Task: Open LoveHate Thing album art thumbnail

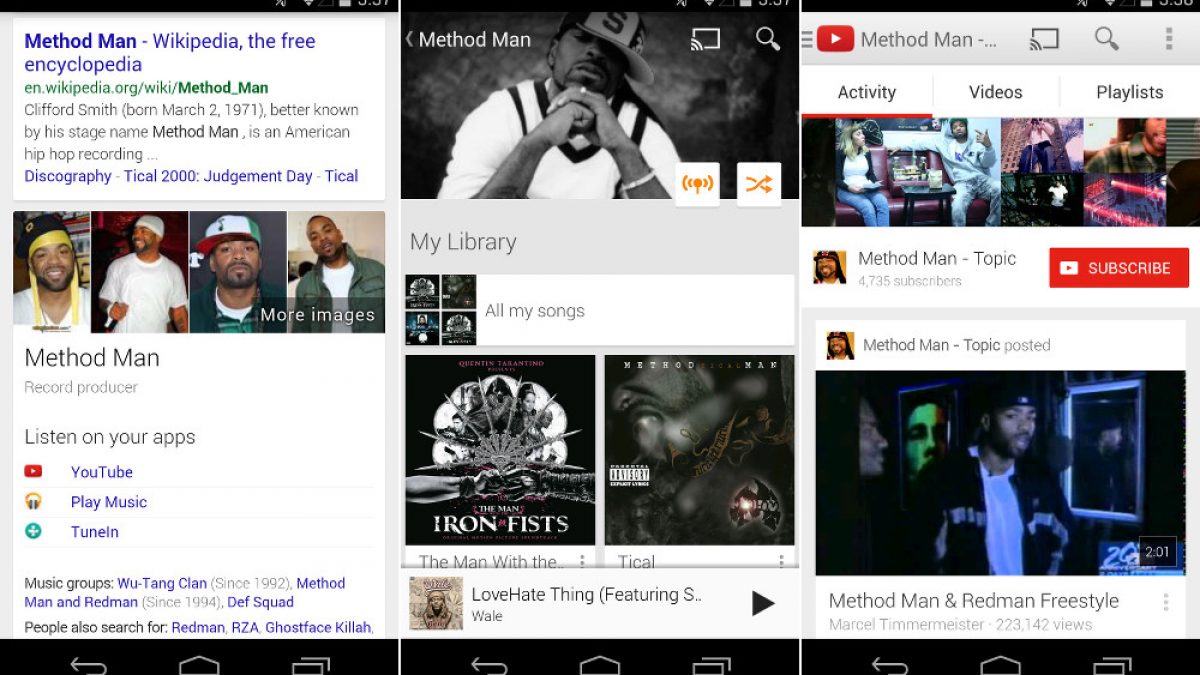Action: [x=436, y=603]
